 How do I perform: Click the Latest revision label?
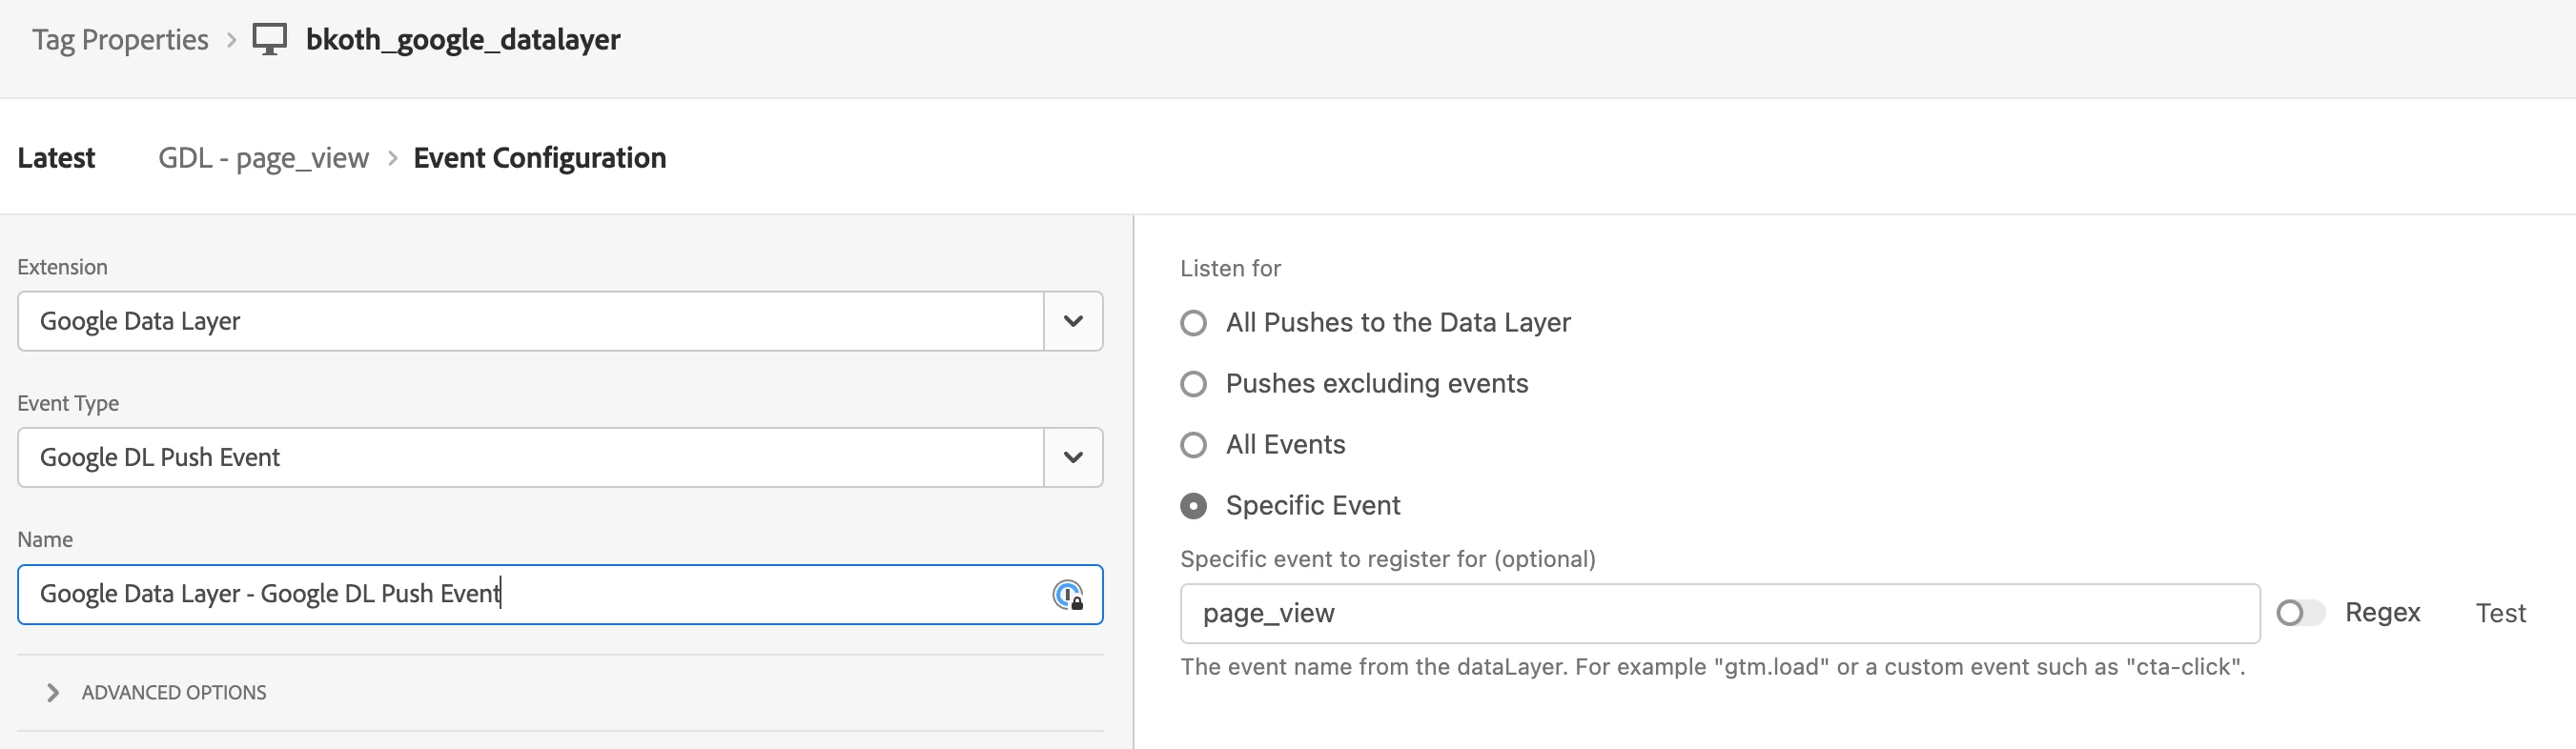pos(56,158)
